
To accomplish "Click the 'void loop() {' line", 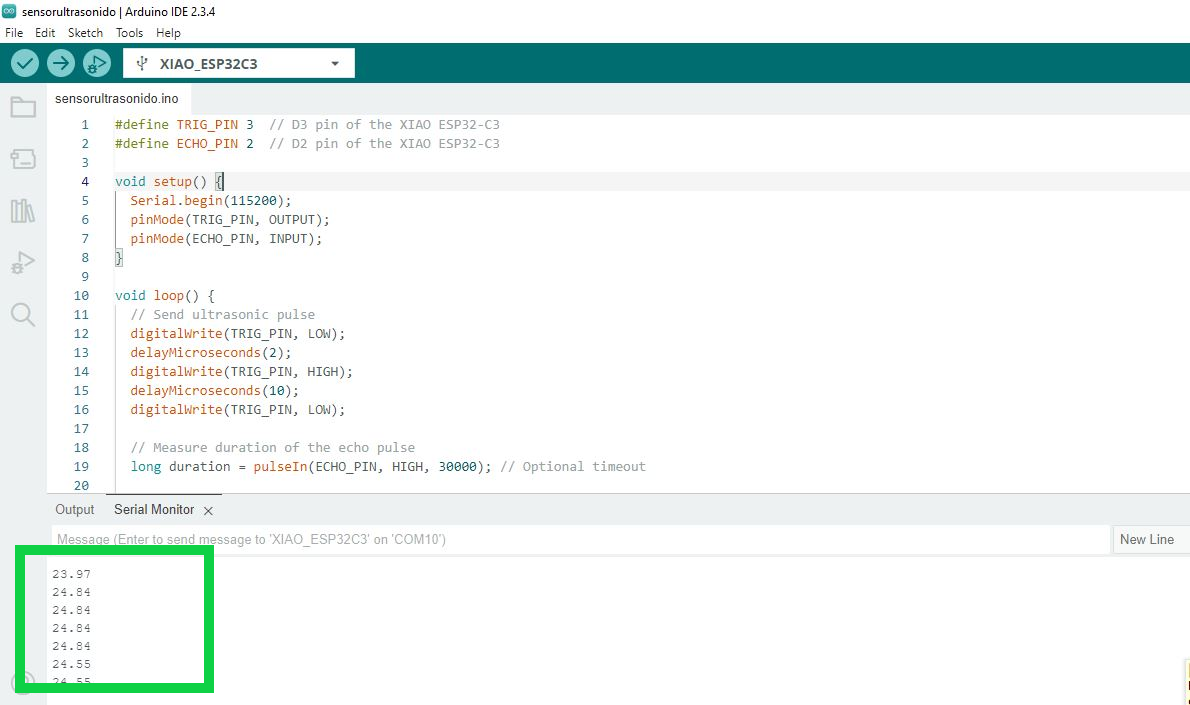I will (165, 295).
